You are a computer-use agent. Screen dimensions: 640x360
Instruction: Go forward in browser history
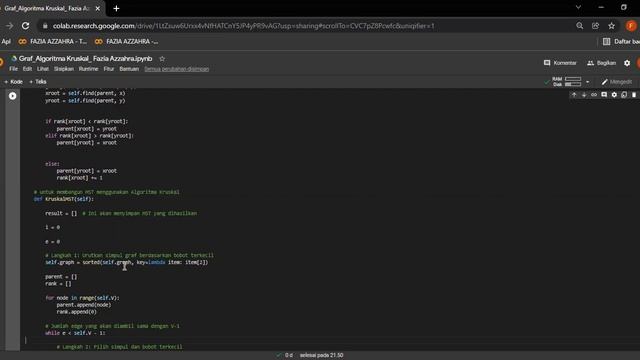tap(9, 26)
